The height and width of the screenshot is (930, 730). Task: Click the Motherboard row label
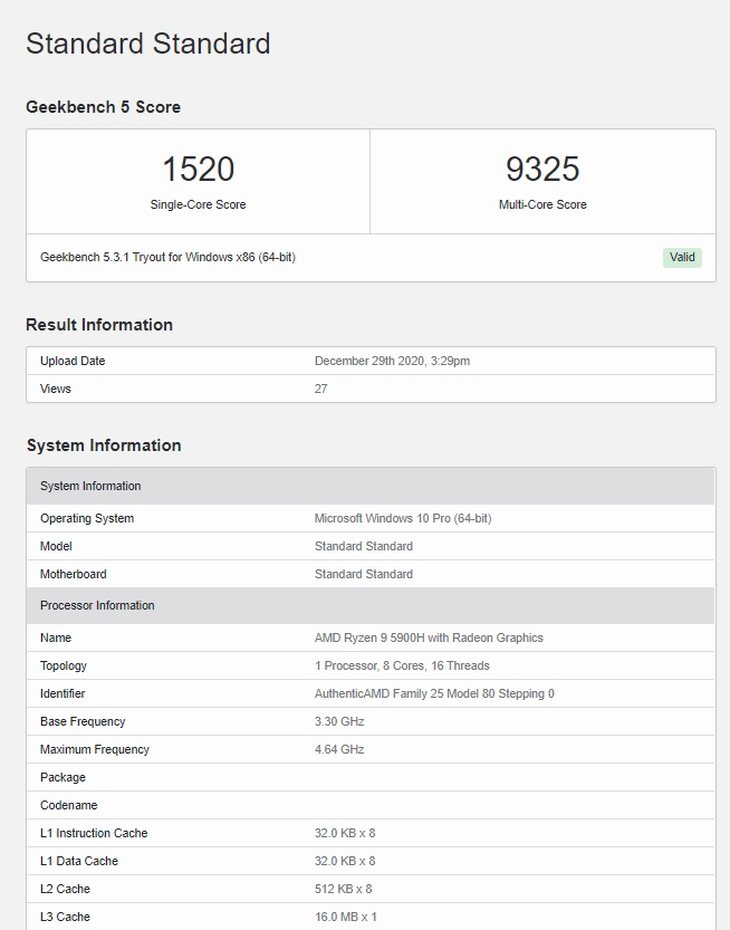(x=74, y=574)
